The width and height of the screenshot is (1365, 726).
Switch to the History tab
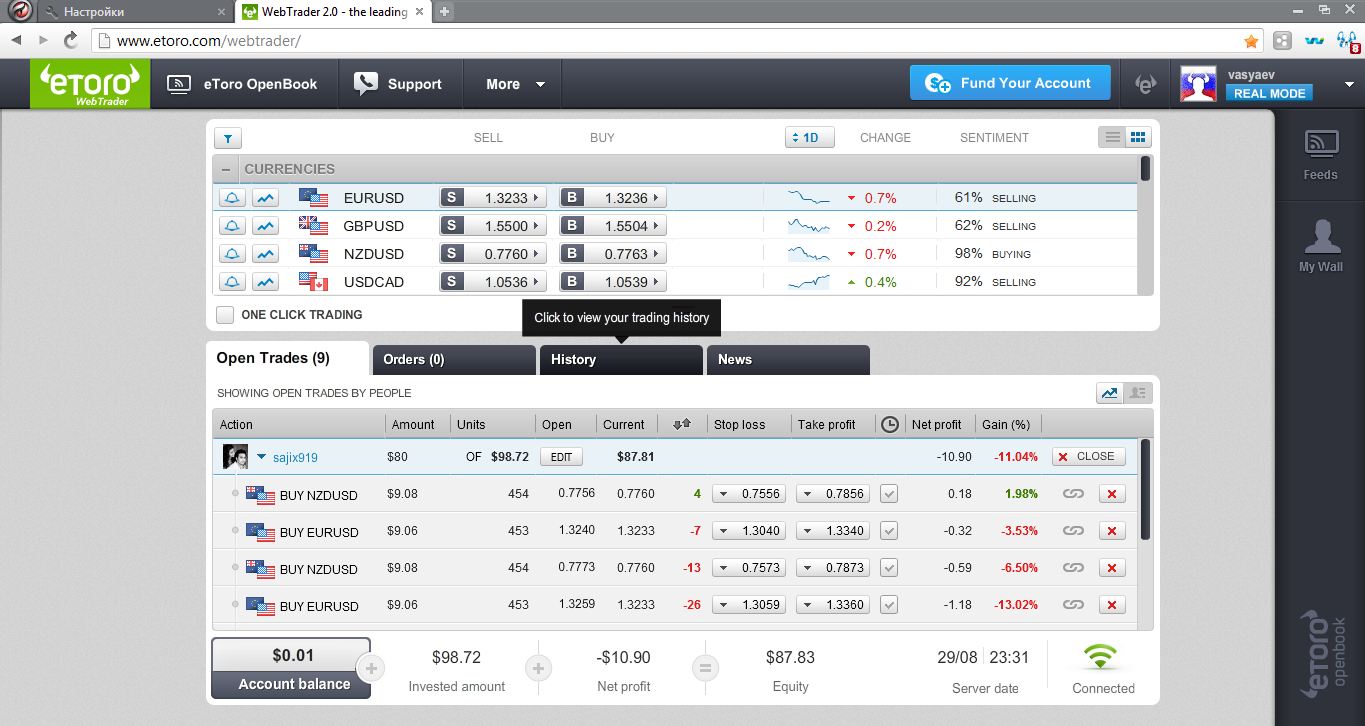[620, 360]
